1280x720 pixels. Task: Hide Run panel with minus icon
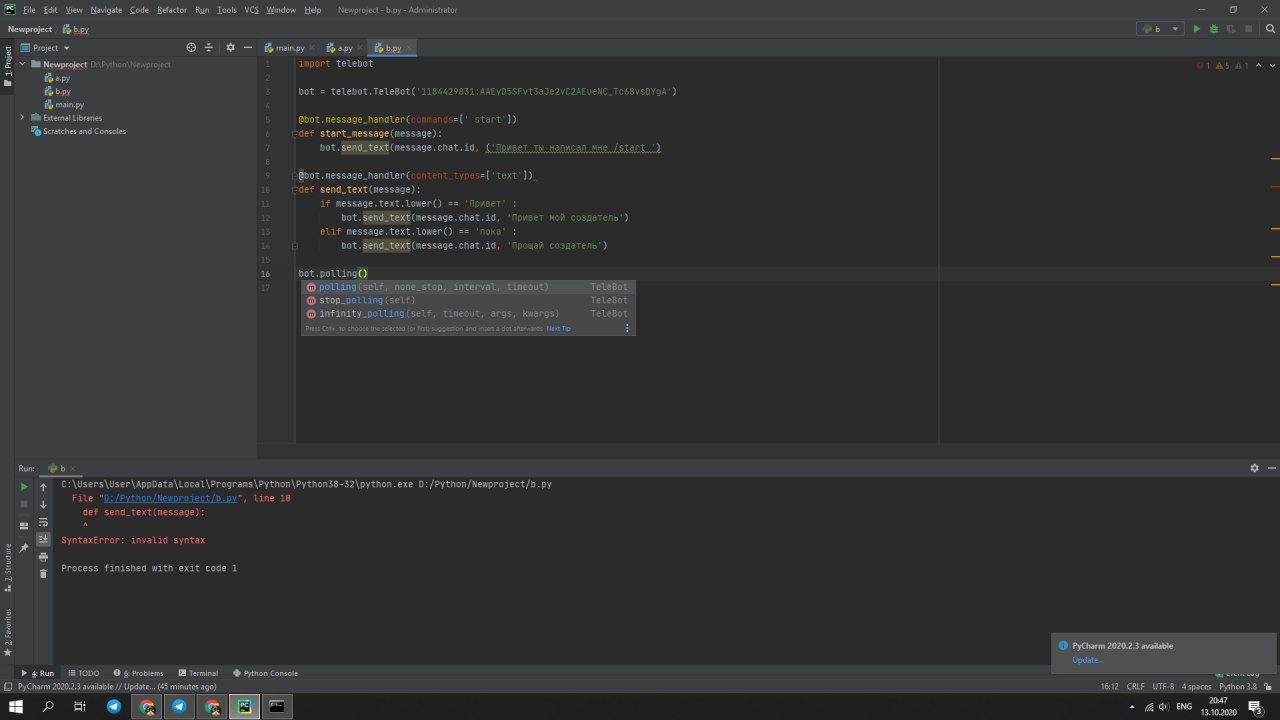(x=1271, y=468)
